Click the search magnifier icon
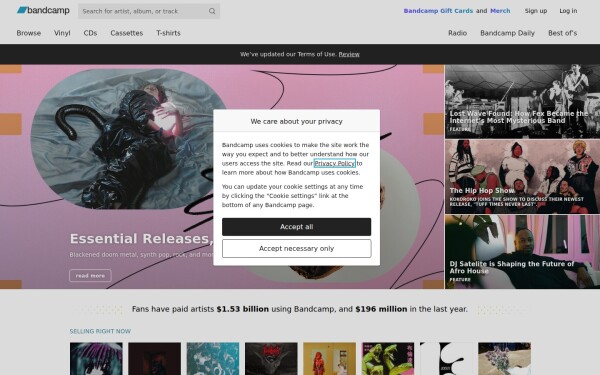Image resolution: width=600 pixels, height=375 pixels. tap(212, 11)
